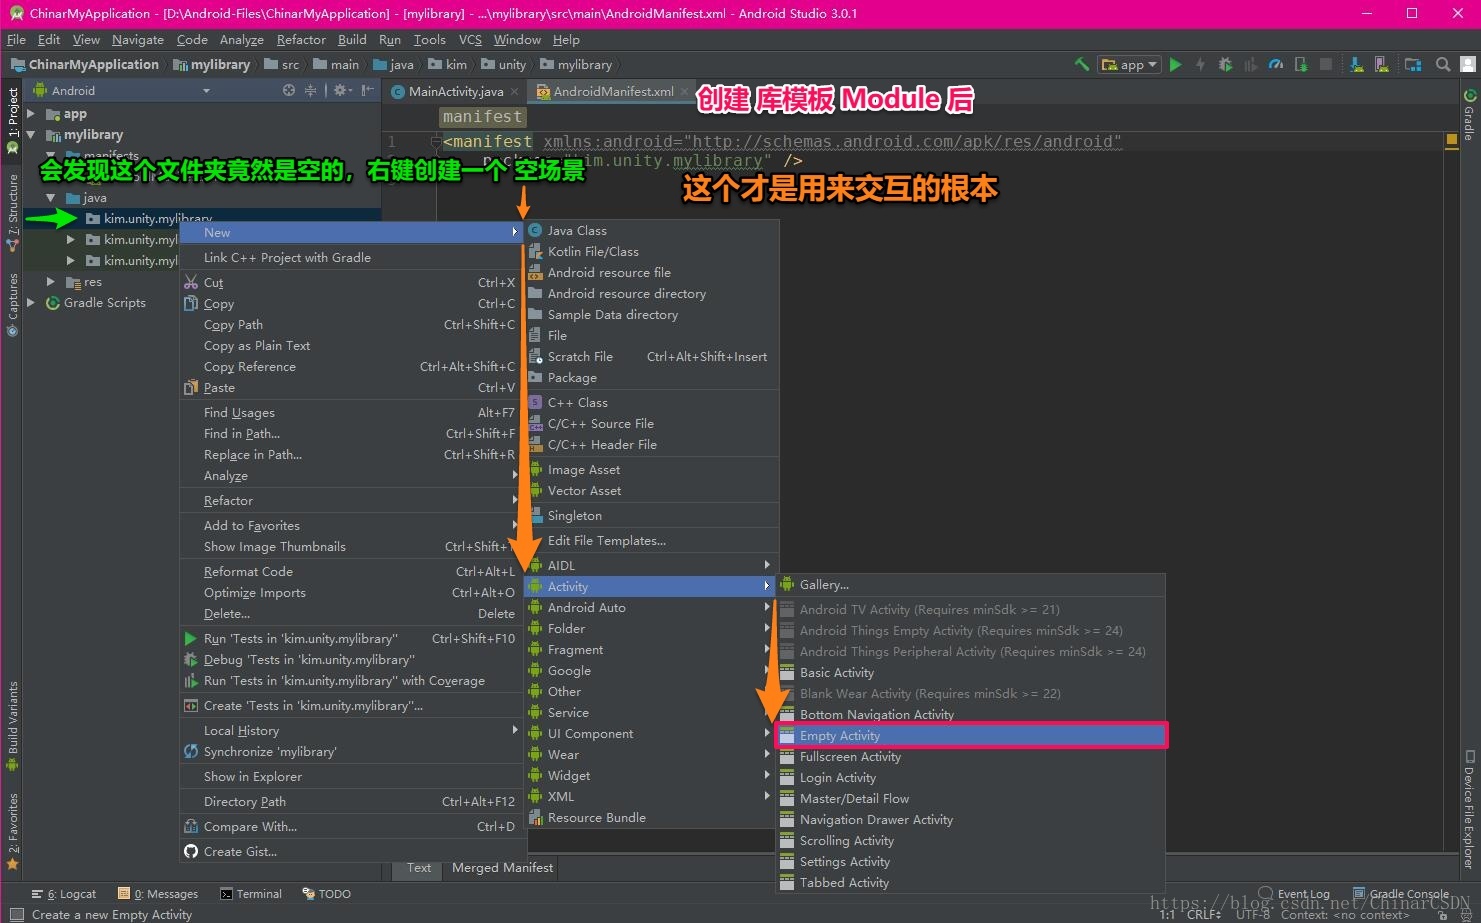Close the MainActivity.java tab
This screenshot has width=1481, height=923.
click(515, 91)
